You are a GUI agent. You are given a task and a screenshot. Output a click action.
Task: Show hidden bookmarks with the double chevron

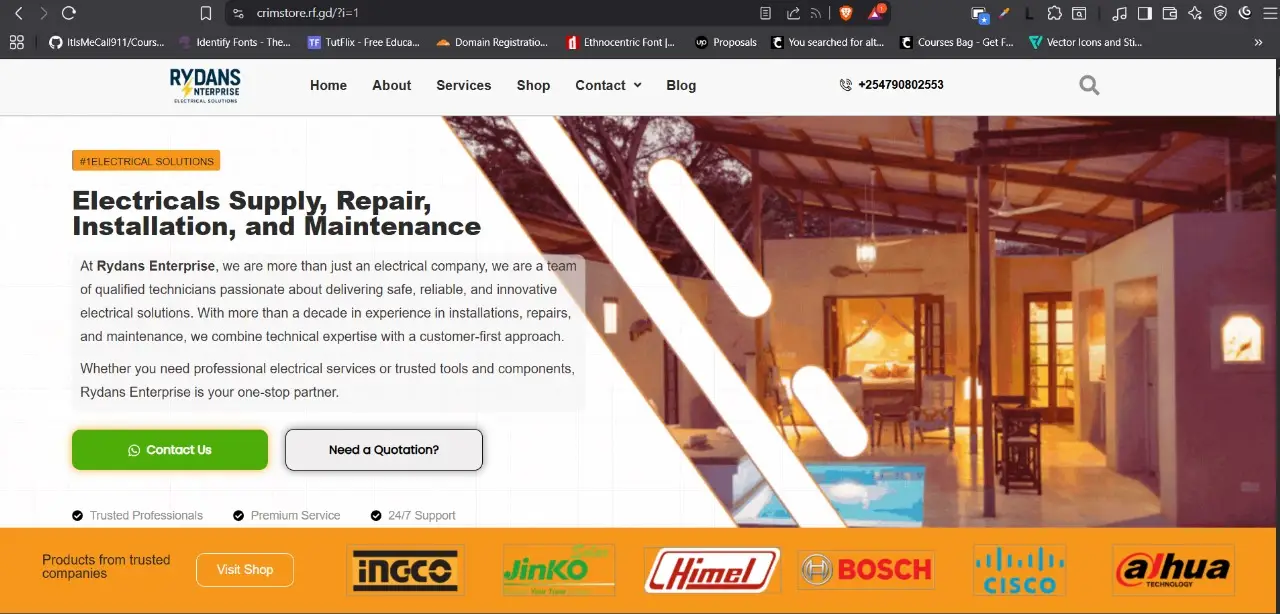click(1258, 42)
